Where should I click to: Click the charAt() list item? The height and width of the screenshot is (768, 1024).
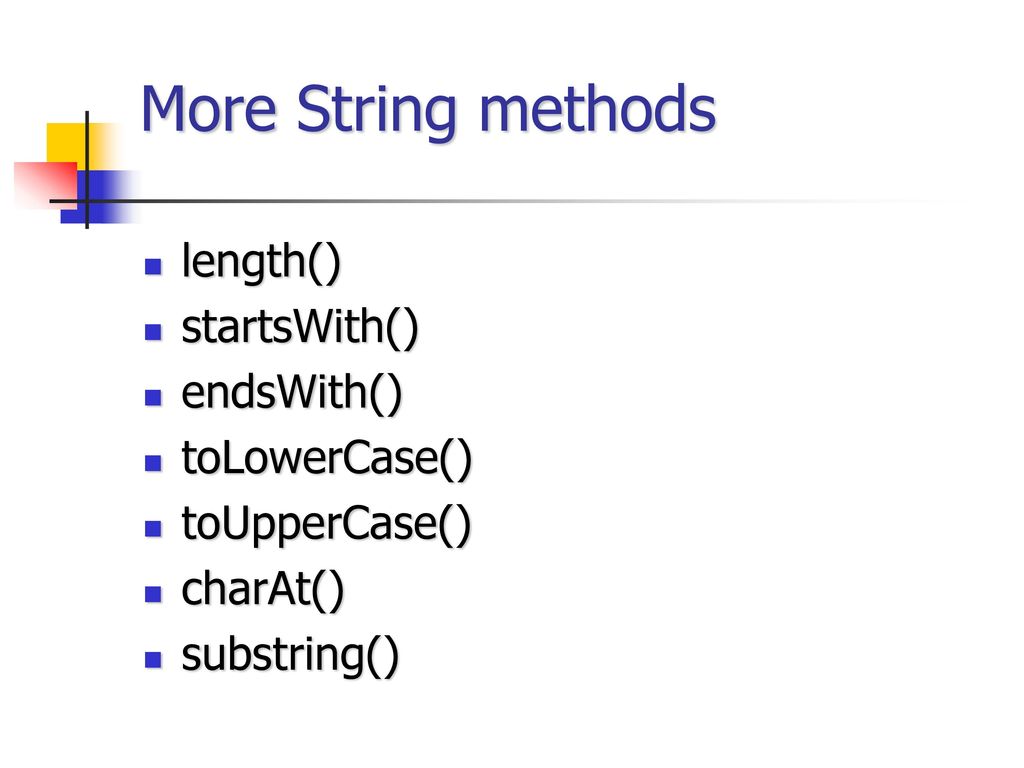click(262, 589)
